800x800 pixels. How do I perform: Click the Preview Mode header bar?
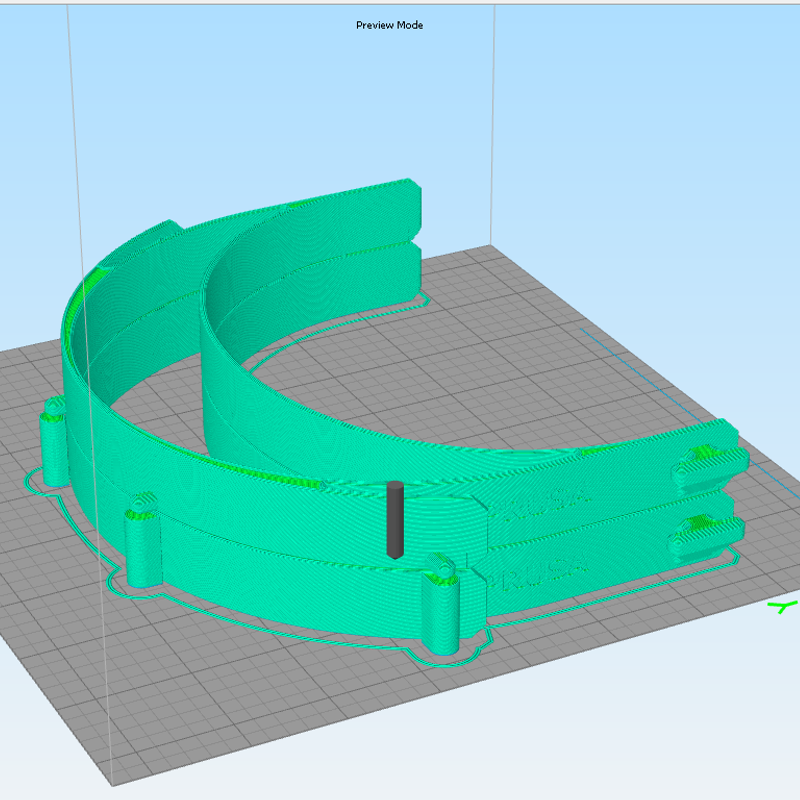point(389,25)
